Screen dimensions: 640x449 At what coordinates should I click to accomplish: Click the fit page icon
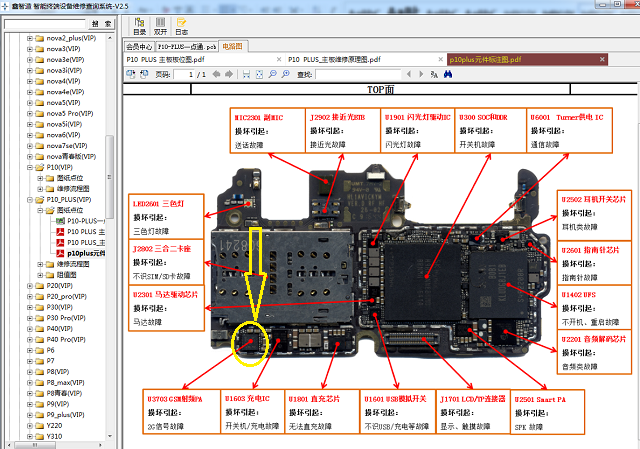pyautogui.click(x=259, y=74)
